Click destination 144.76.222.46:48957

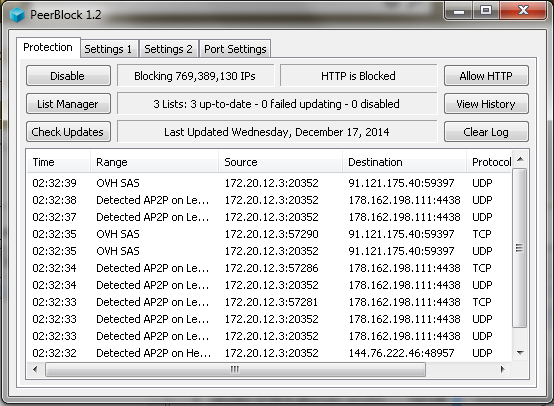click(401, 353)
